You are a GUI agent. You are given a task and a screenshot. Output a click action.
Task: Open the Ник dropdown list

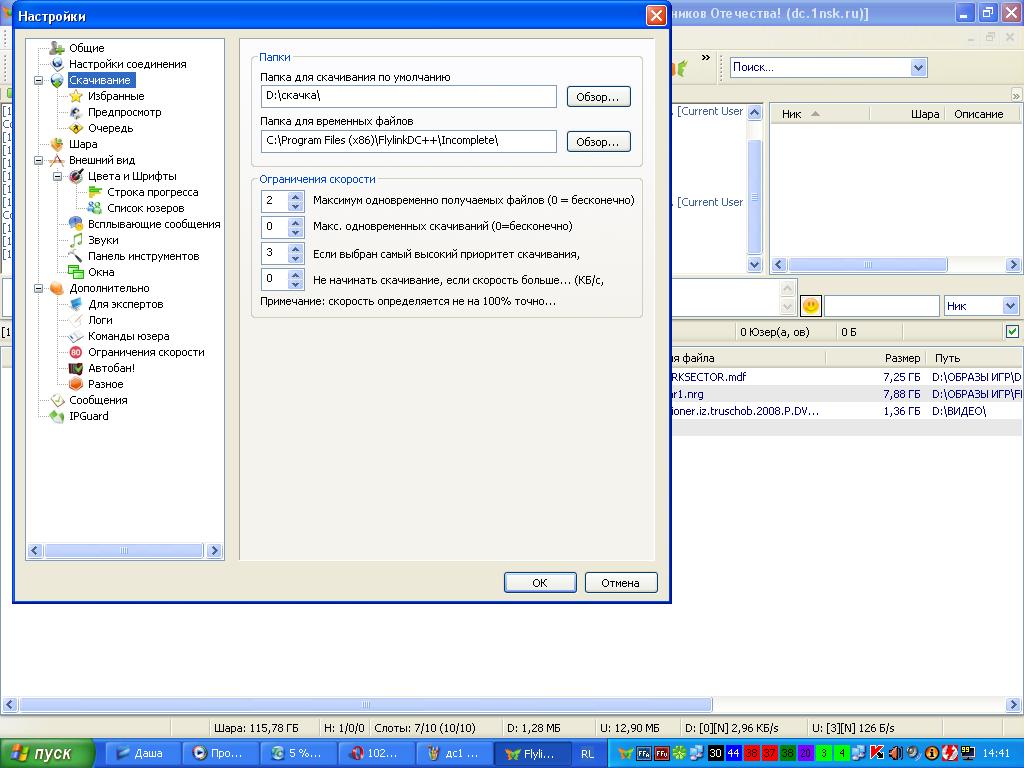[1009, 306]
